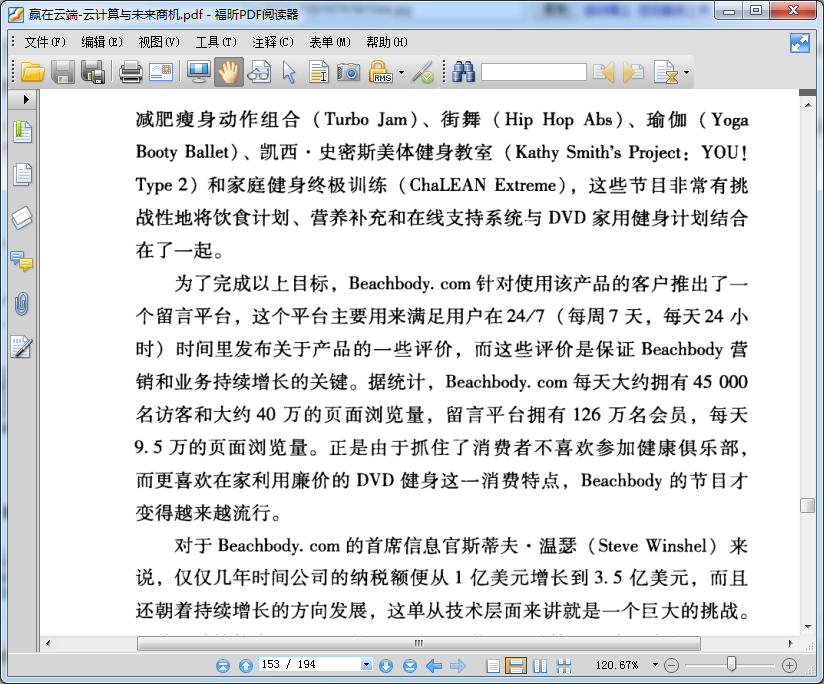This screenshot has width=824, height=684.
Task: Switch to single page layout
Action: point(493,666)
